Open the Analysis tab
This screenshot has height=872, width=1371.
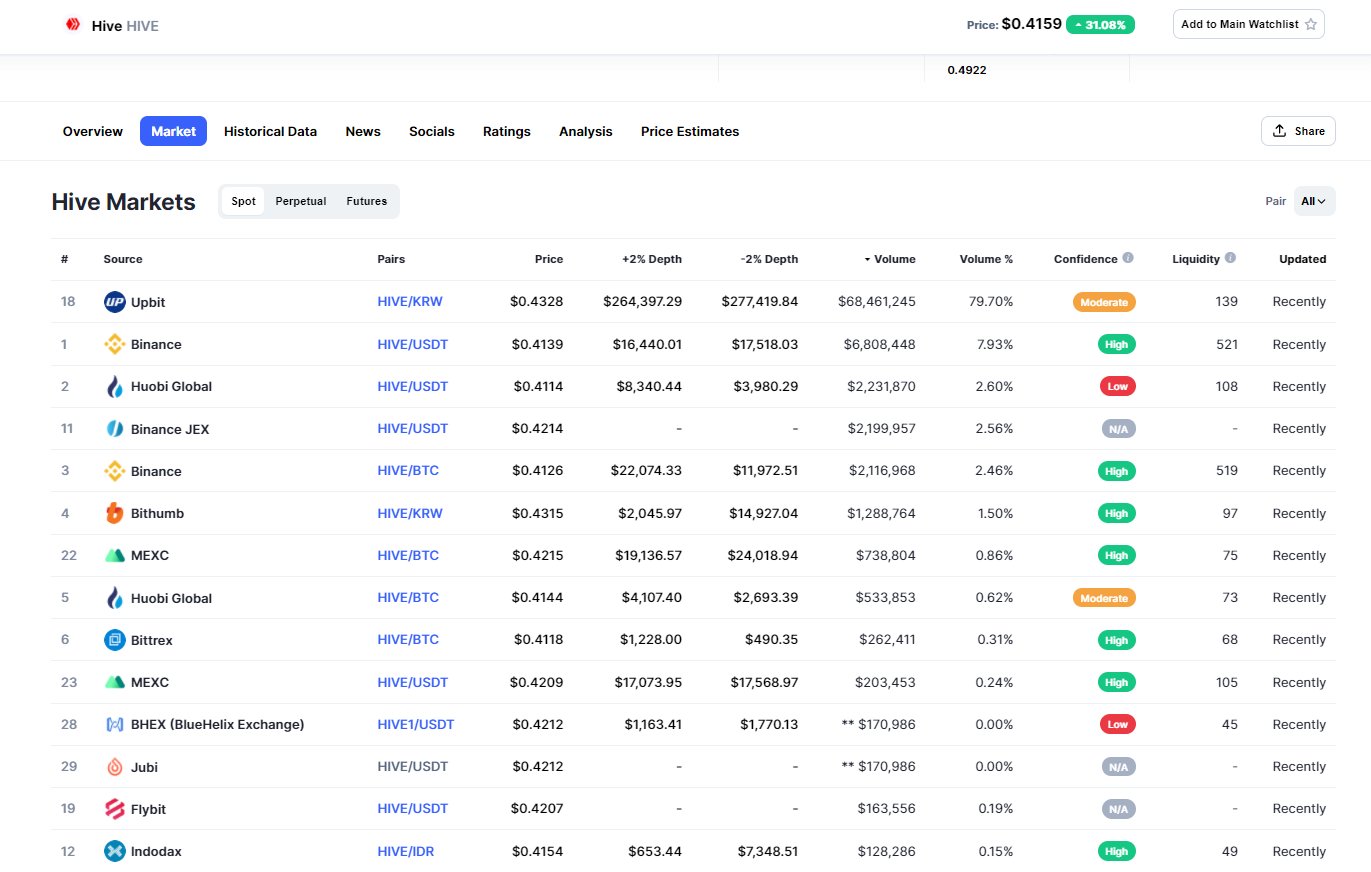coord(586,131)
